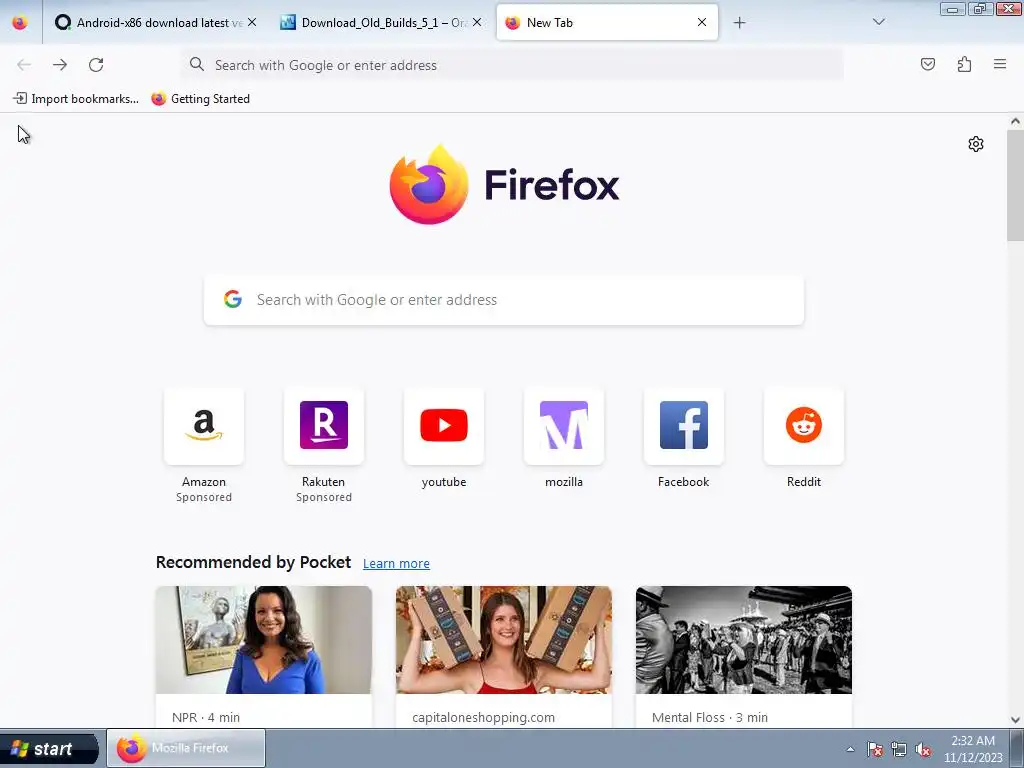Open the Windows start menu
The image size is (1024, 768).
coord(49,748)
